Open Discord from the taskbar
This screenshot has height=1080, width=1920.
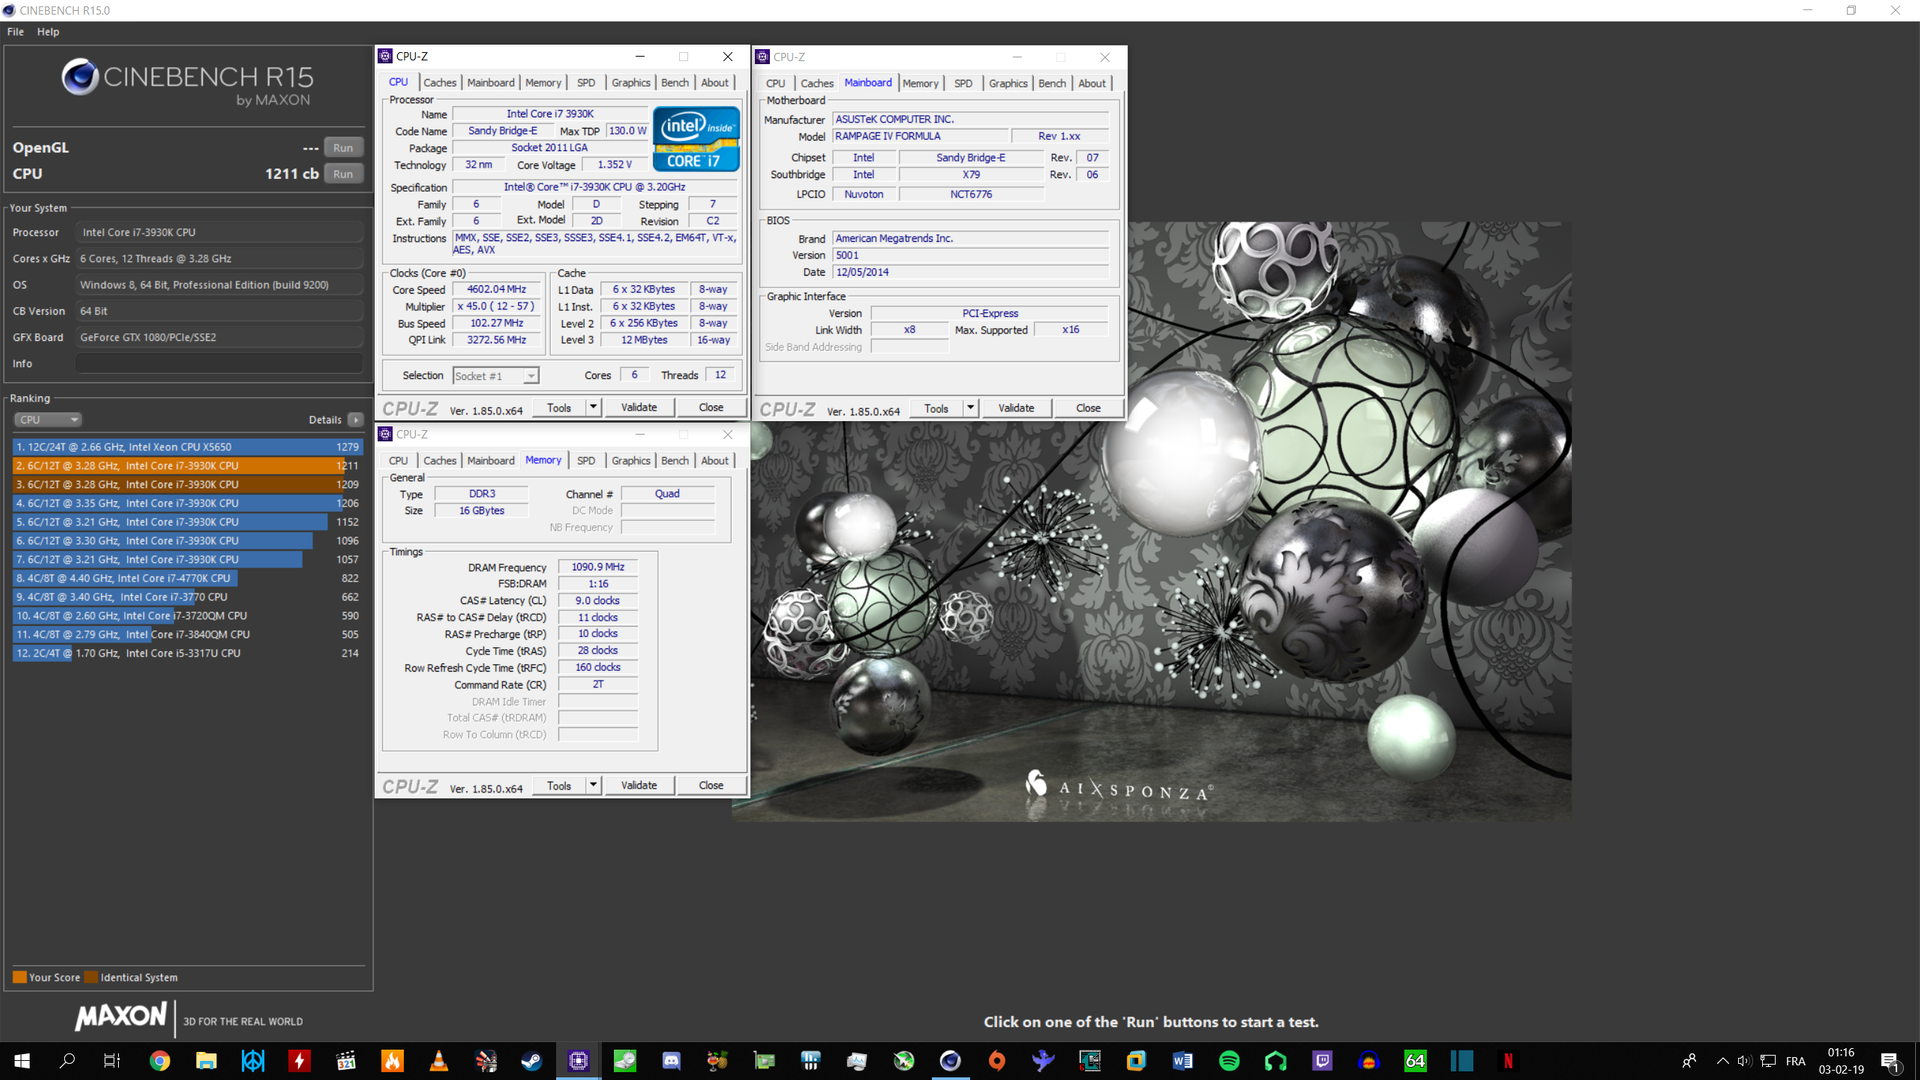(x=671, y=1061)
